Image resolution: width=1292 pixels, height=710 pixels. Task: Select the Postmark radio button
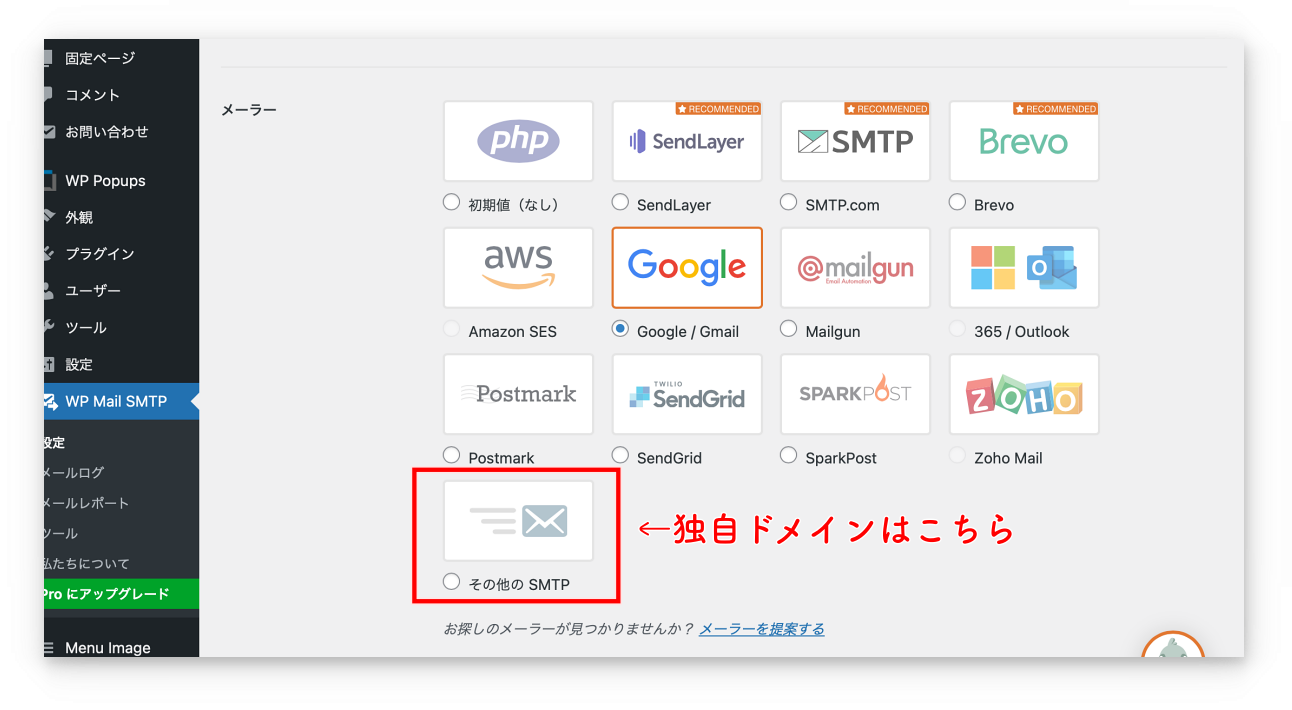click(451, 455)
